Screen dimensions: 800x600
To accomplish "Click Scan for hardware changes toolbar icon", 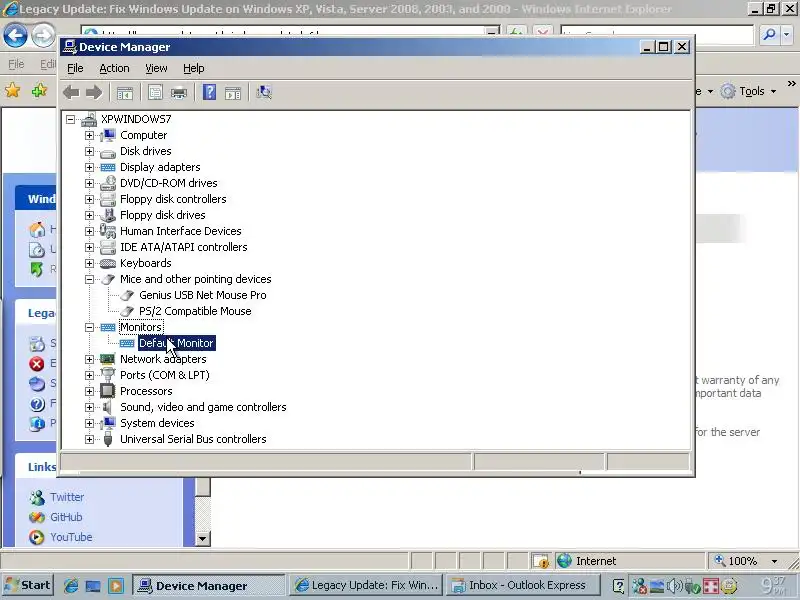I will tap(264, 93).
